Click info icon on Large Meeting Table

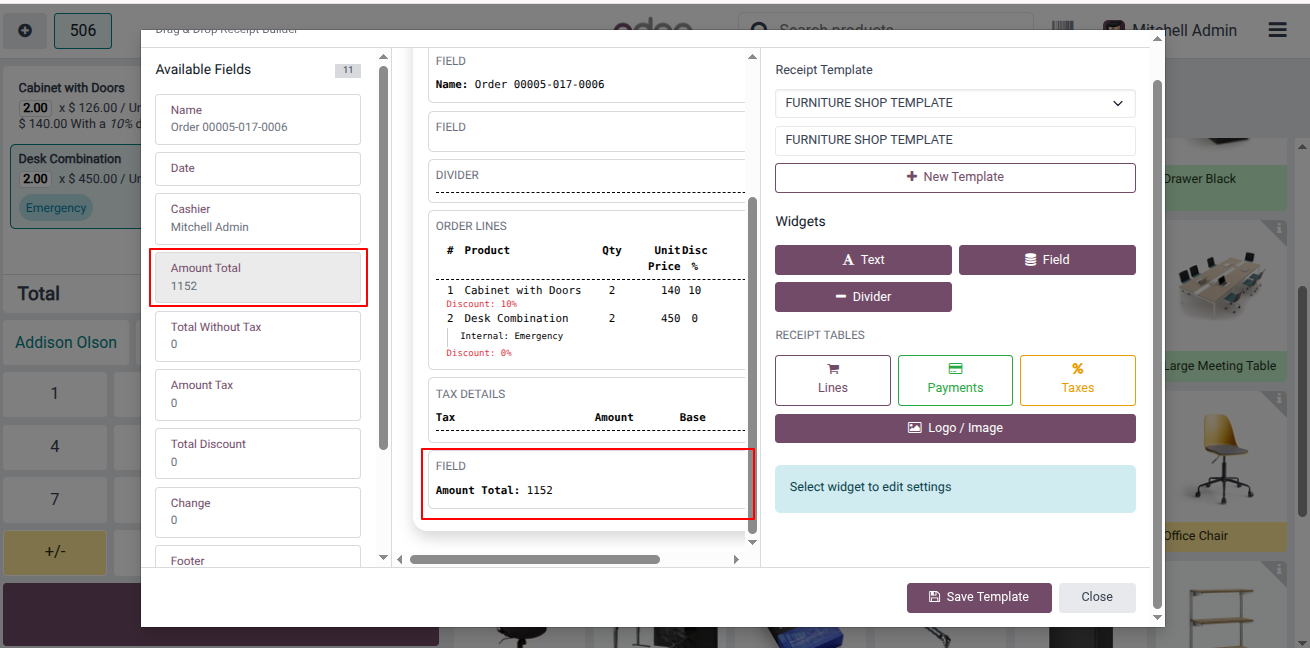pyautogui.click(x=1279, y=229)
